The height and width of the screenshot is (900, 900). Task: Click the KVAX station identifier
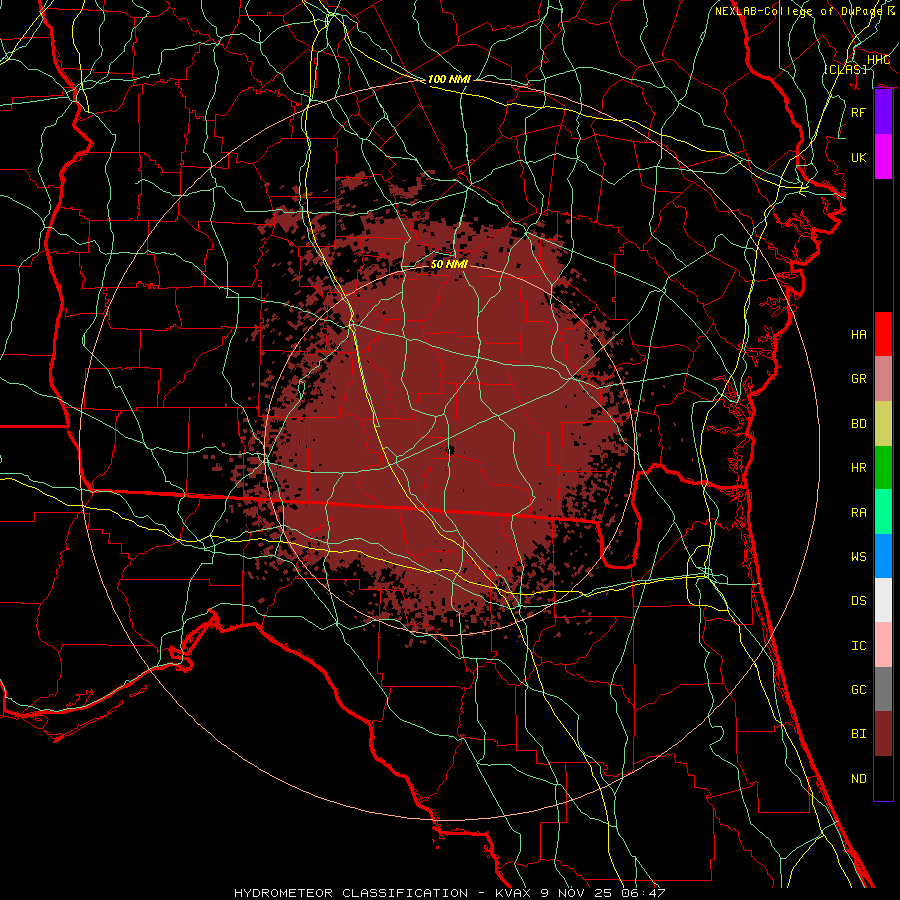click(513, 893)
